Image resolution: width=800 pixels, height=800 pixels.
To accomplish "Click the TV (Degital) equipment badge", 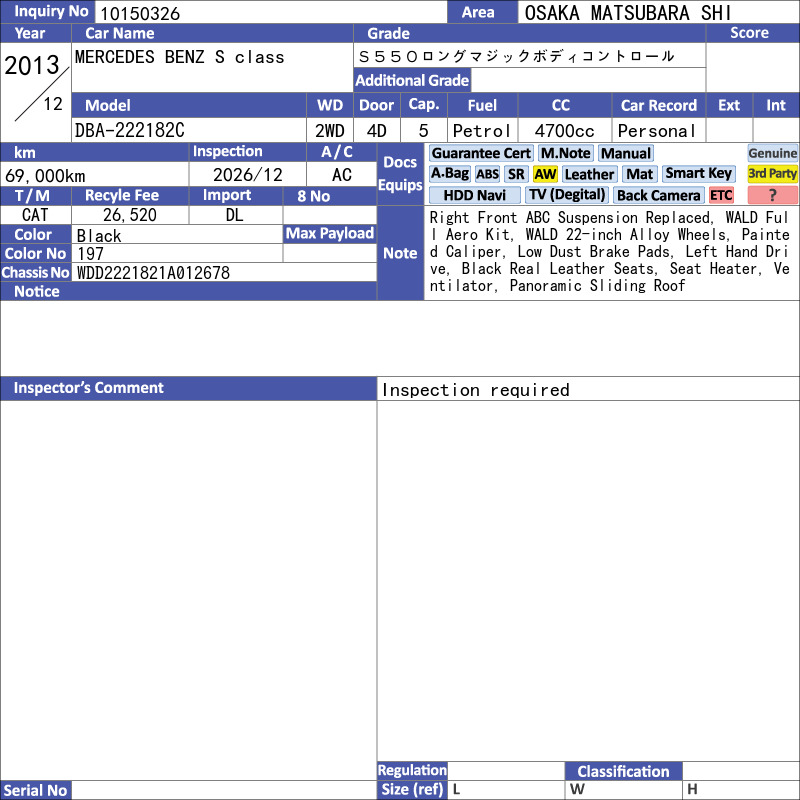I will pyautogui.click(x=567, y=195).
